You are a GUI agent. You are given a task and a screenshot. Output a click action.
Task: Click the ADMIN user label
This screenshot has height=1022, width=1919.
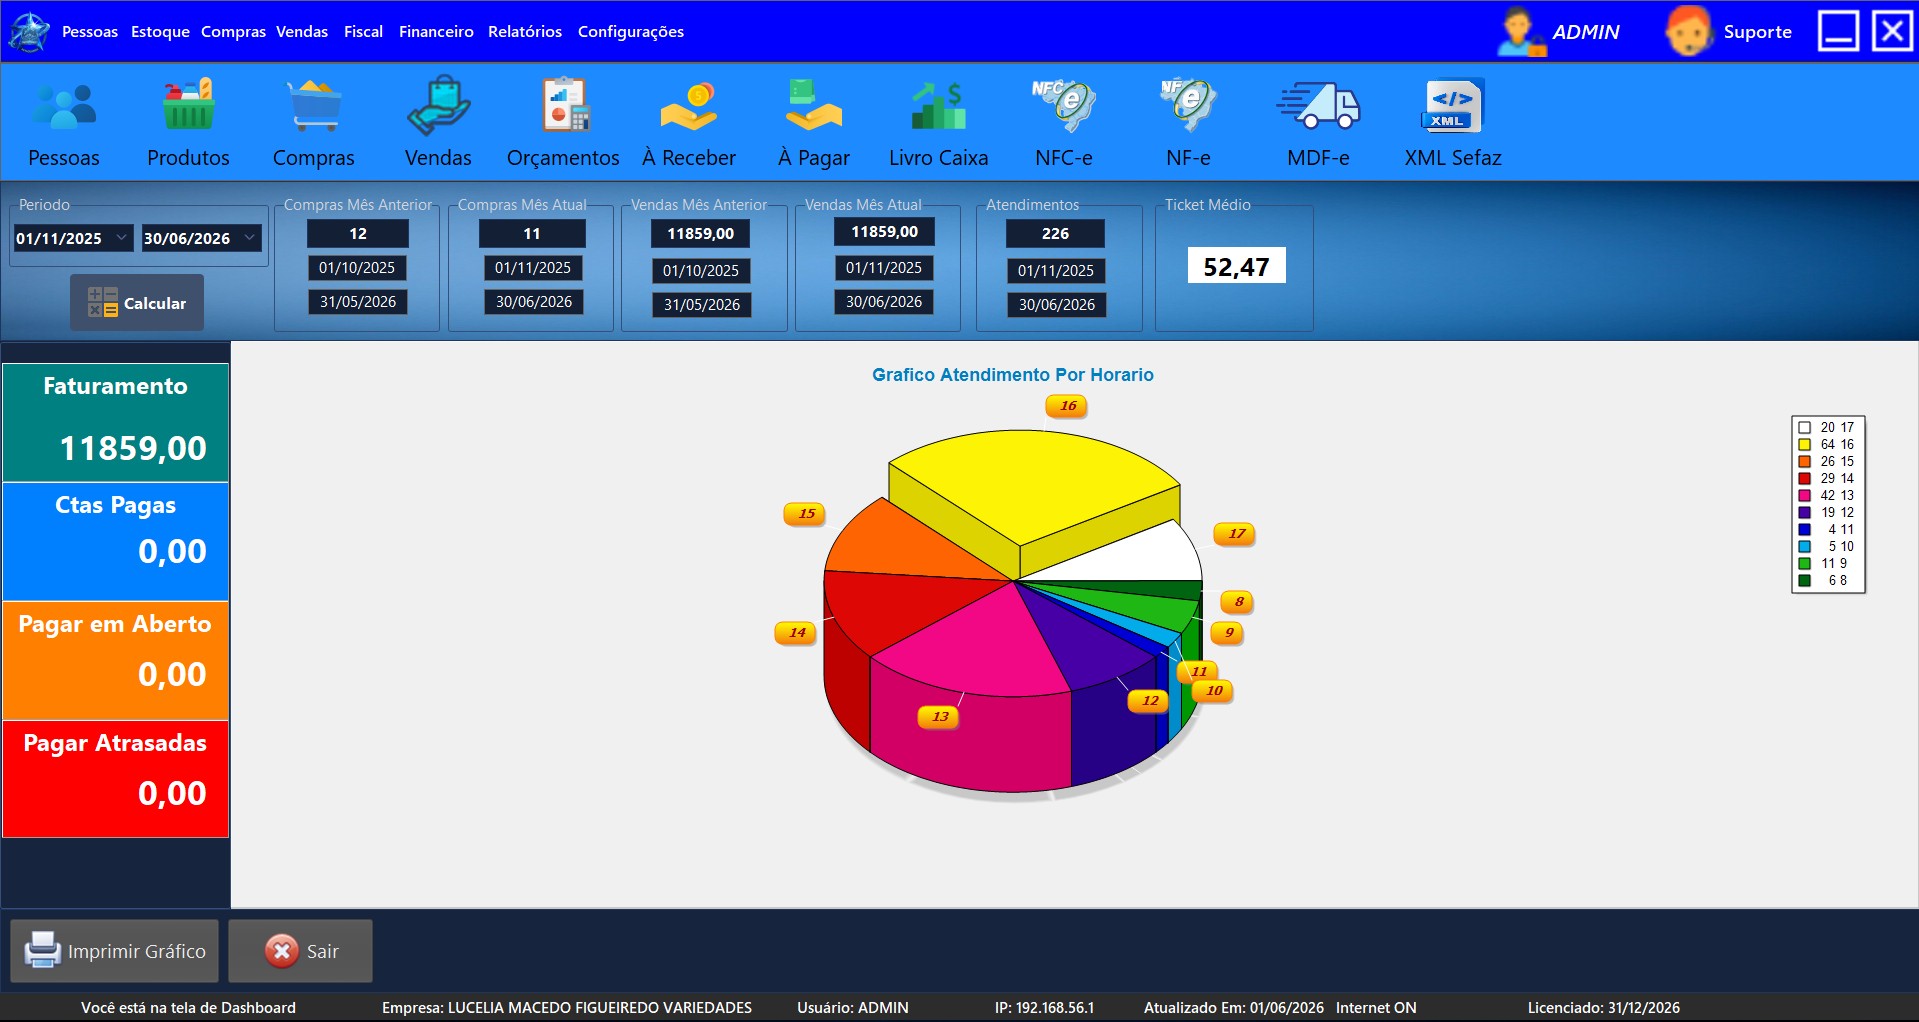pyautogui.click(x=1585, y=32)
